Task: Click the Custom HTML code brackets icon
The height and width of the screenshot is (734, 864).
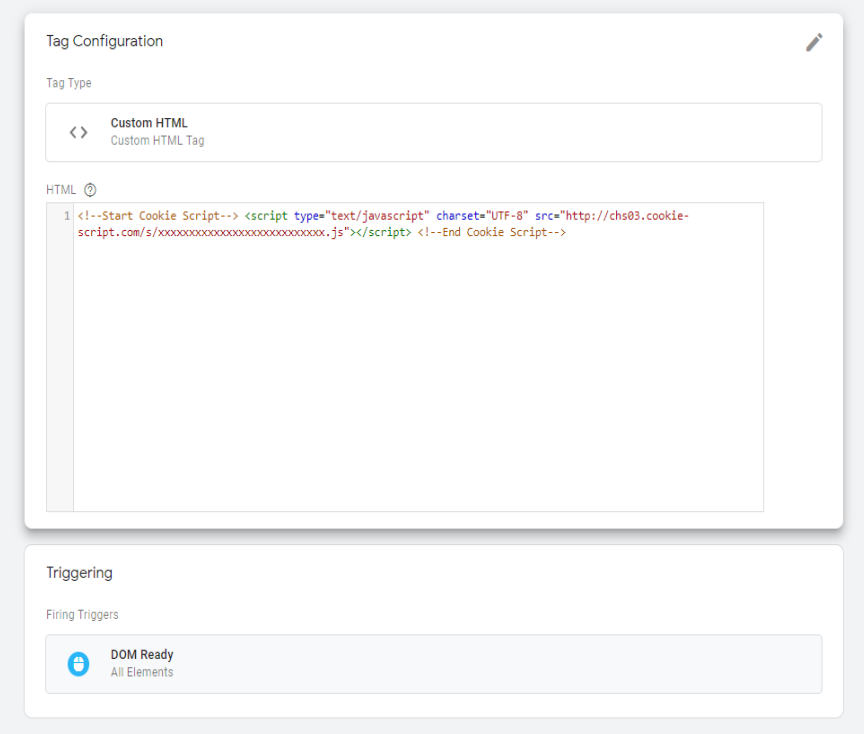Action: [78, 132]
